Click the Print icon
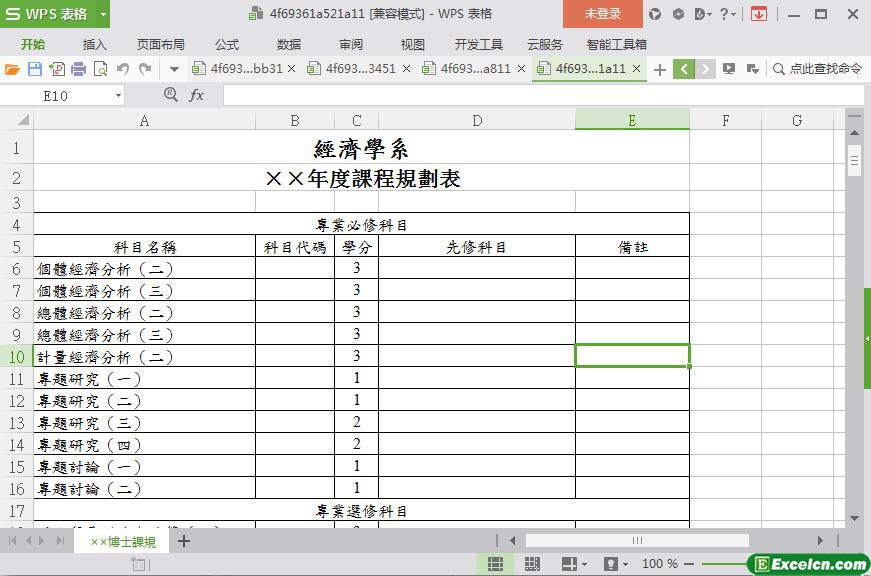The width and height of the screenshot is (871, 576). (x=79, y=69)
